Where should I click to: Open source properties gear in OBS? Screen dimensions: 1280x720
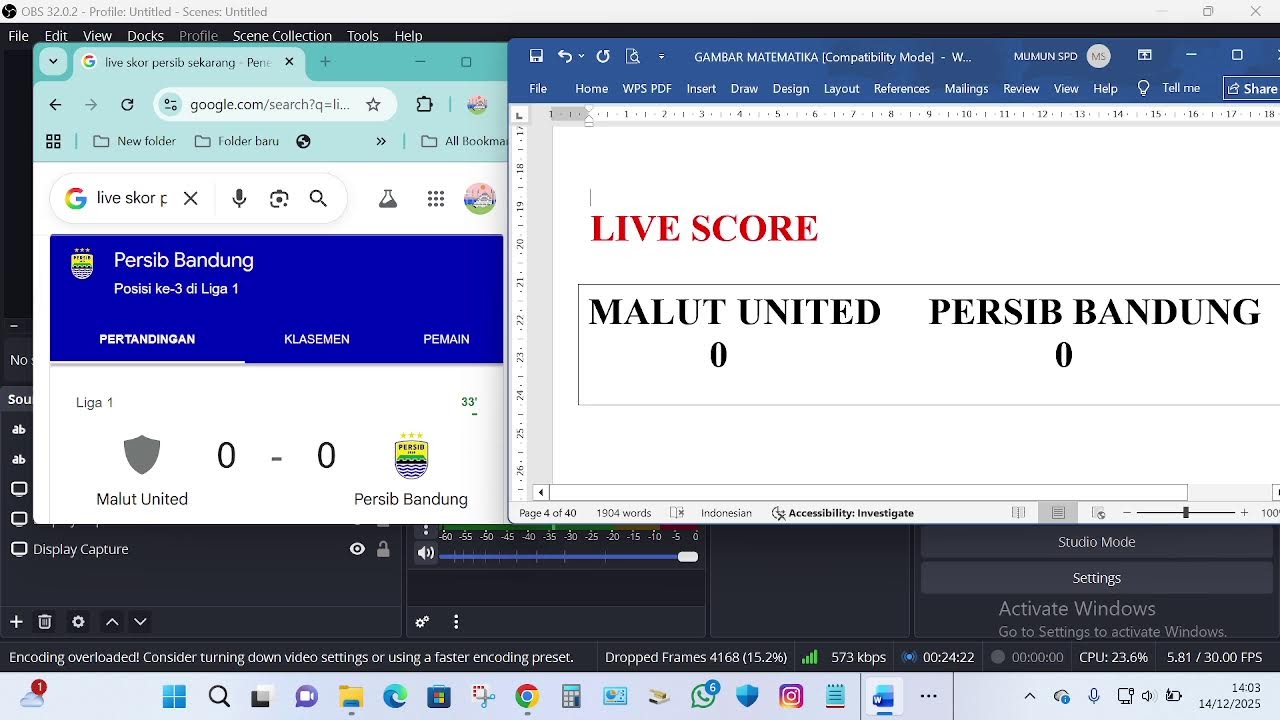point(78,622)
